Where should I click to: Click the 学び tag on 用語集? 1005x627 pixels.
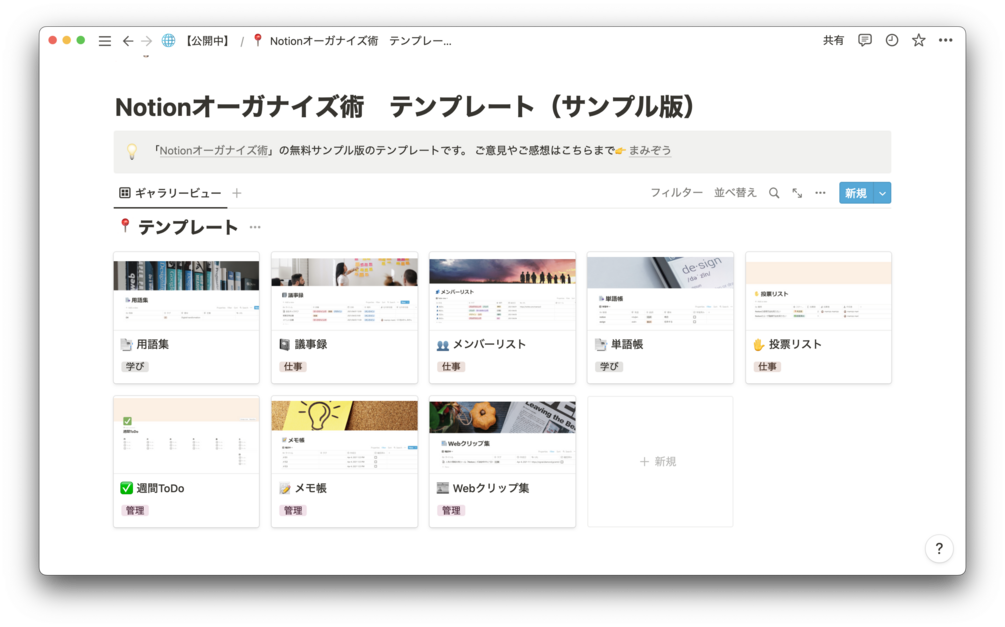pyautogui.click(x=135, y=367)
